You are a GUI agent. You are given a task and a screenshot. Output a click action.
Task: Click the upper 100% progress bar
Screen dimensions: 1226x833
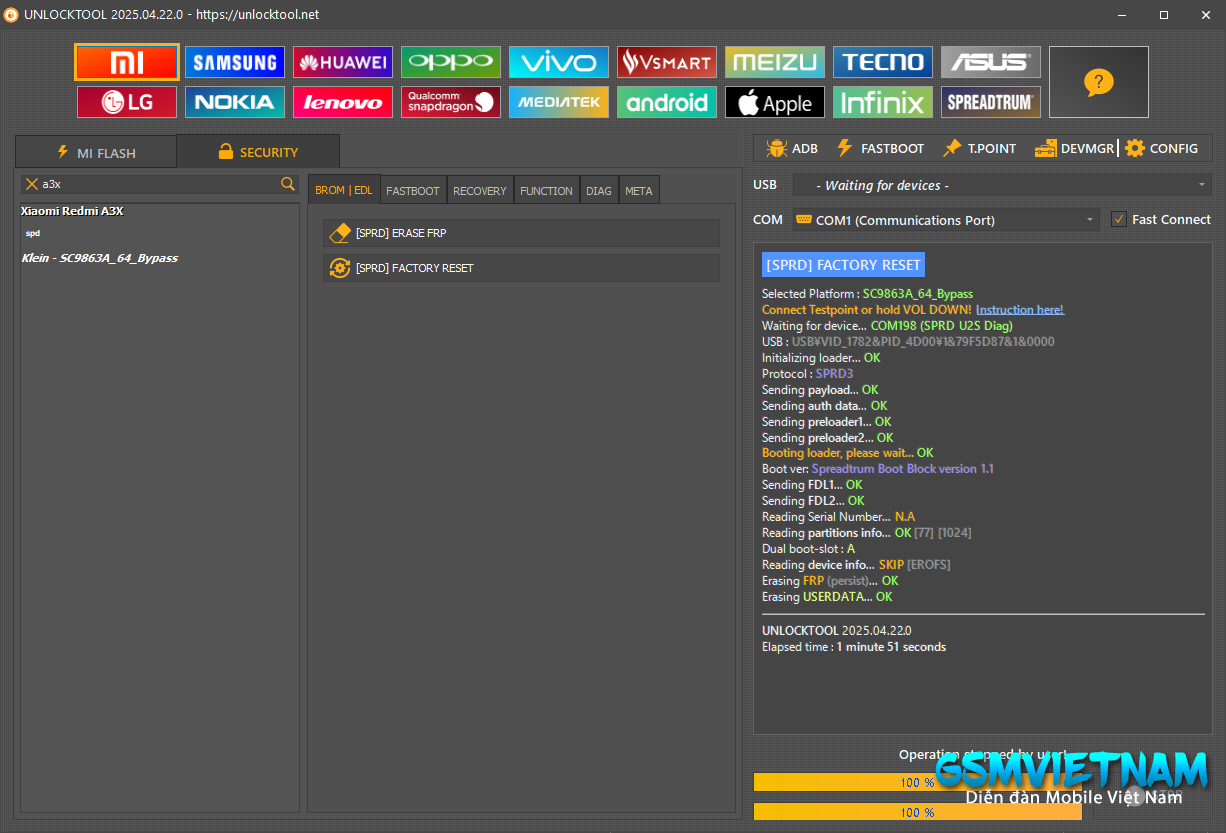(x=917, y=782)
